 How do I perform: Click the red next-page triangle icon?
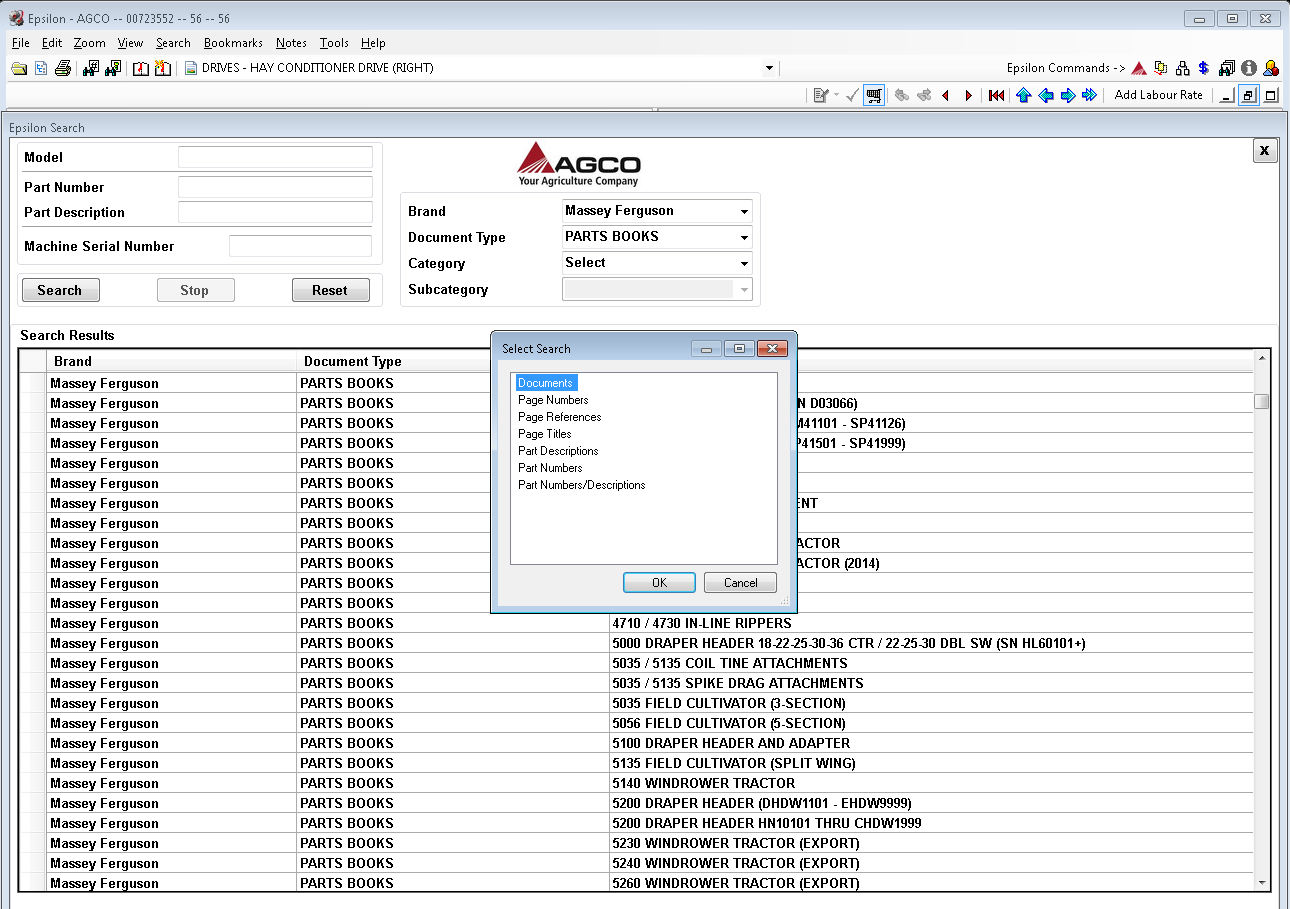[968, 95]
